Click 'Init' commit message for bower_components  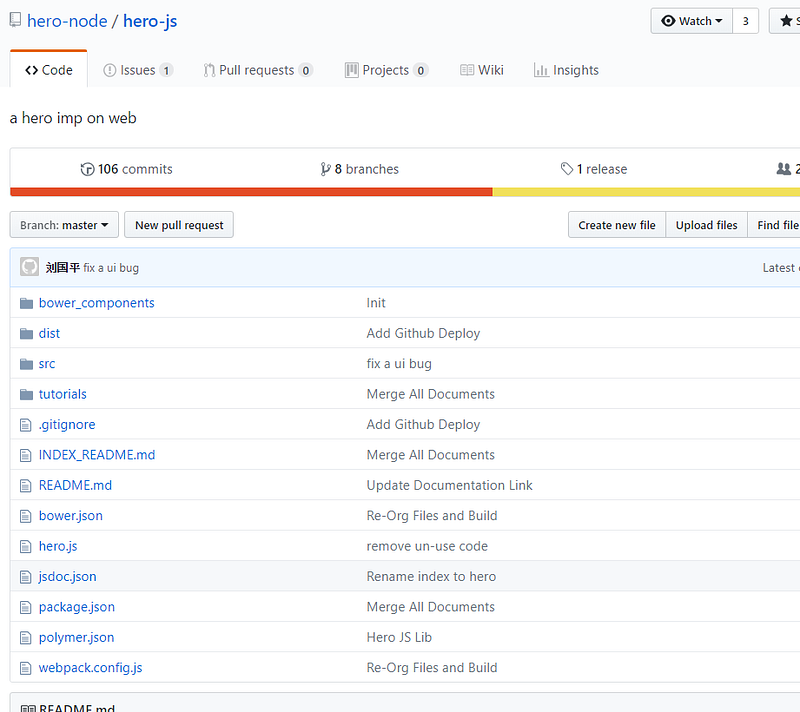pyautogui.click(x=376, y=303)
